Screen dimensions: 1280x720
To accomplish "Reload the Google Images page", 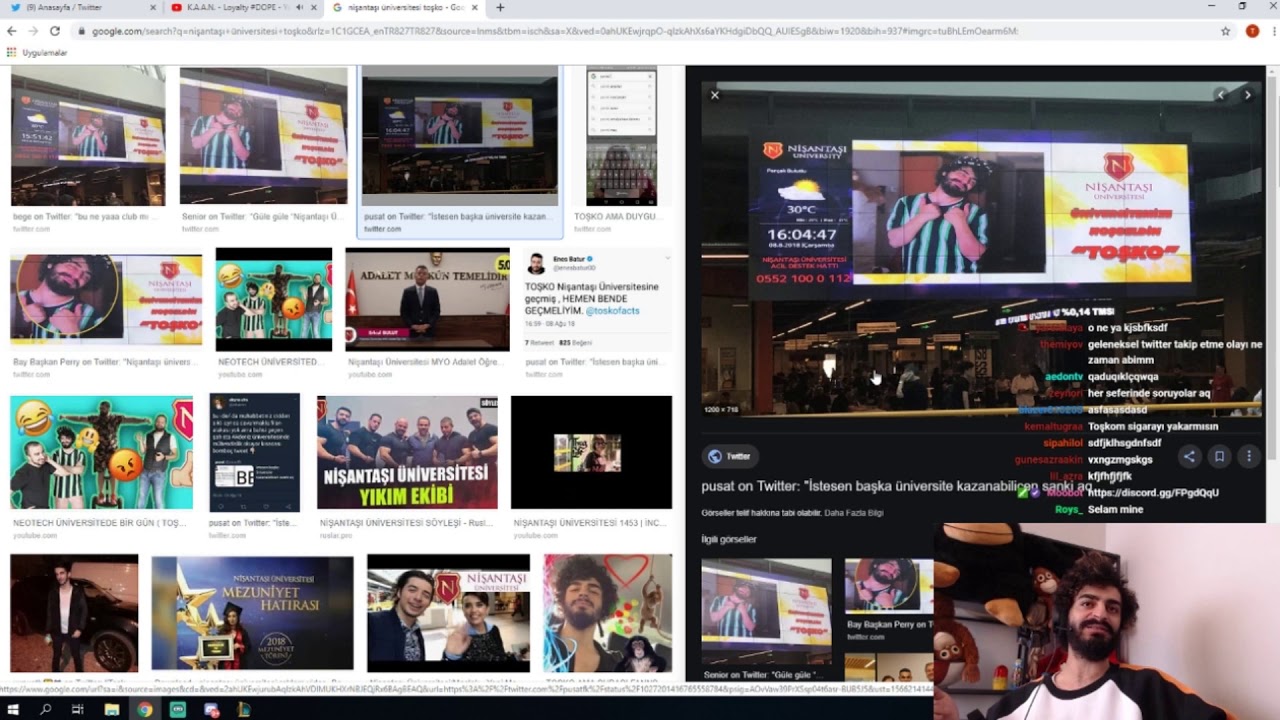I will 55,31.
